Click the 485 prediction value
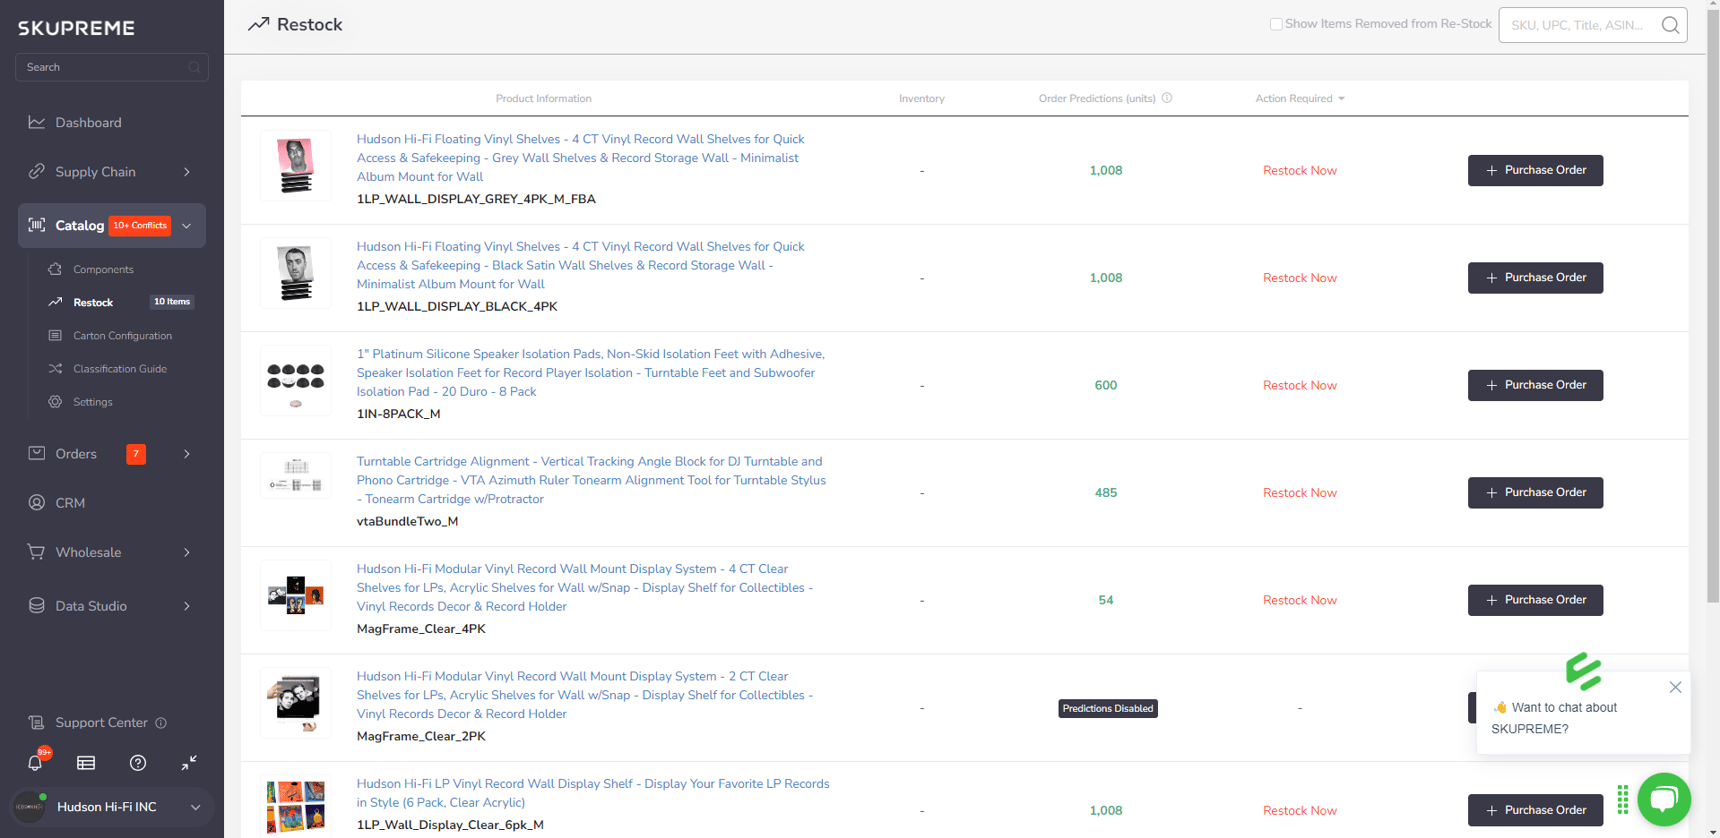Image resolution: width=1720 pixels, height=838 pixels. point(1105,492)
